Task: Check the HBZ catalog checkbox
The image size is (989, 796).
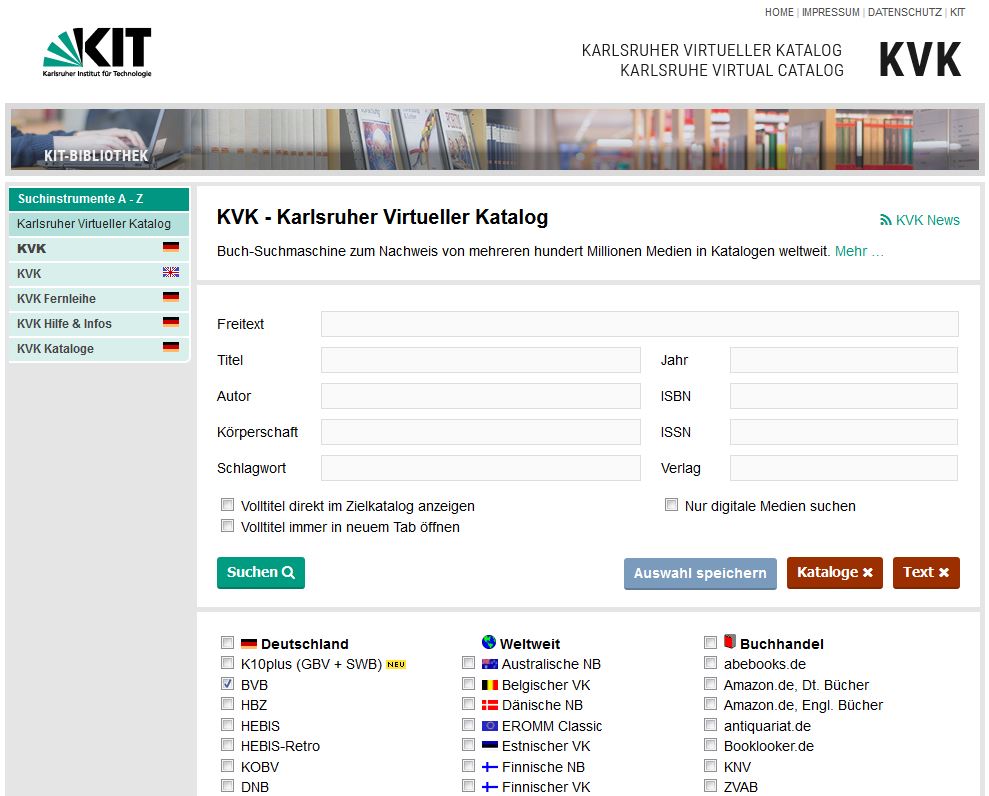Action: coord(227,704)
